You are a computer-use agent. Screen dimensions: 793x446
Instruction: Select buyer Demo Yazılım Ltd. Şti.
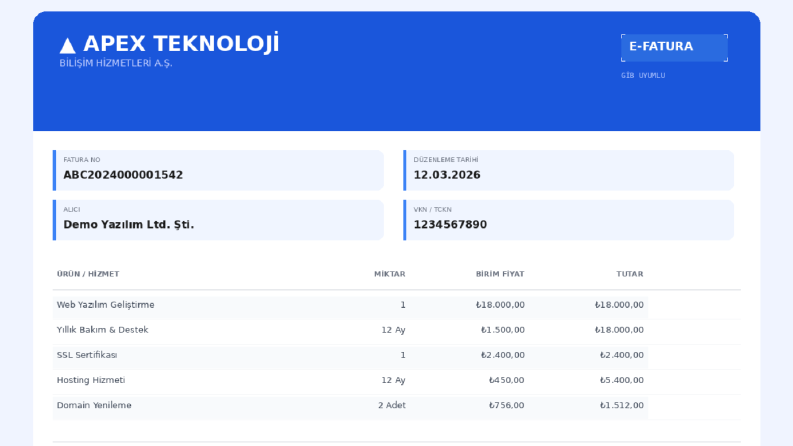point(128,225)
